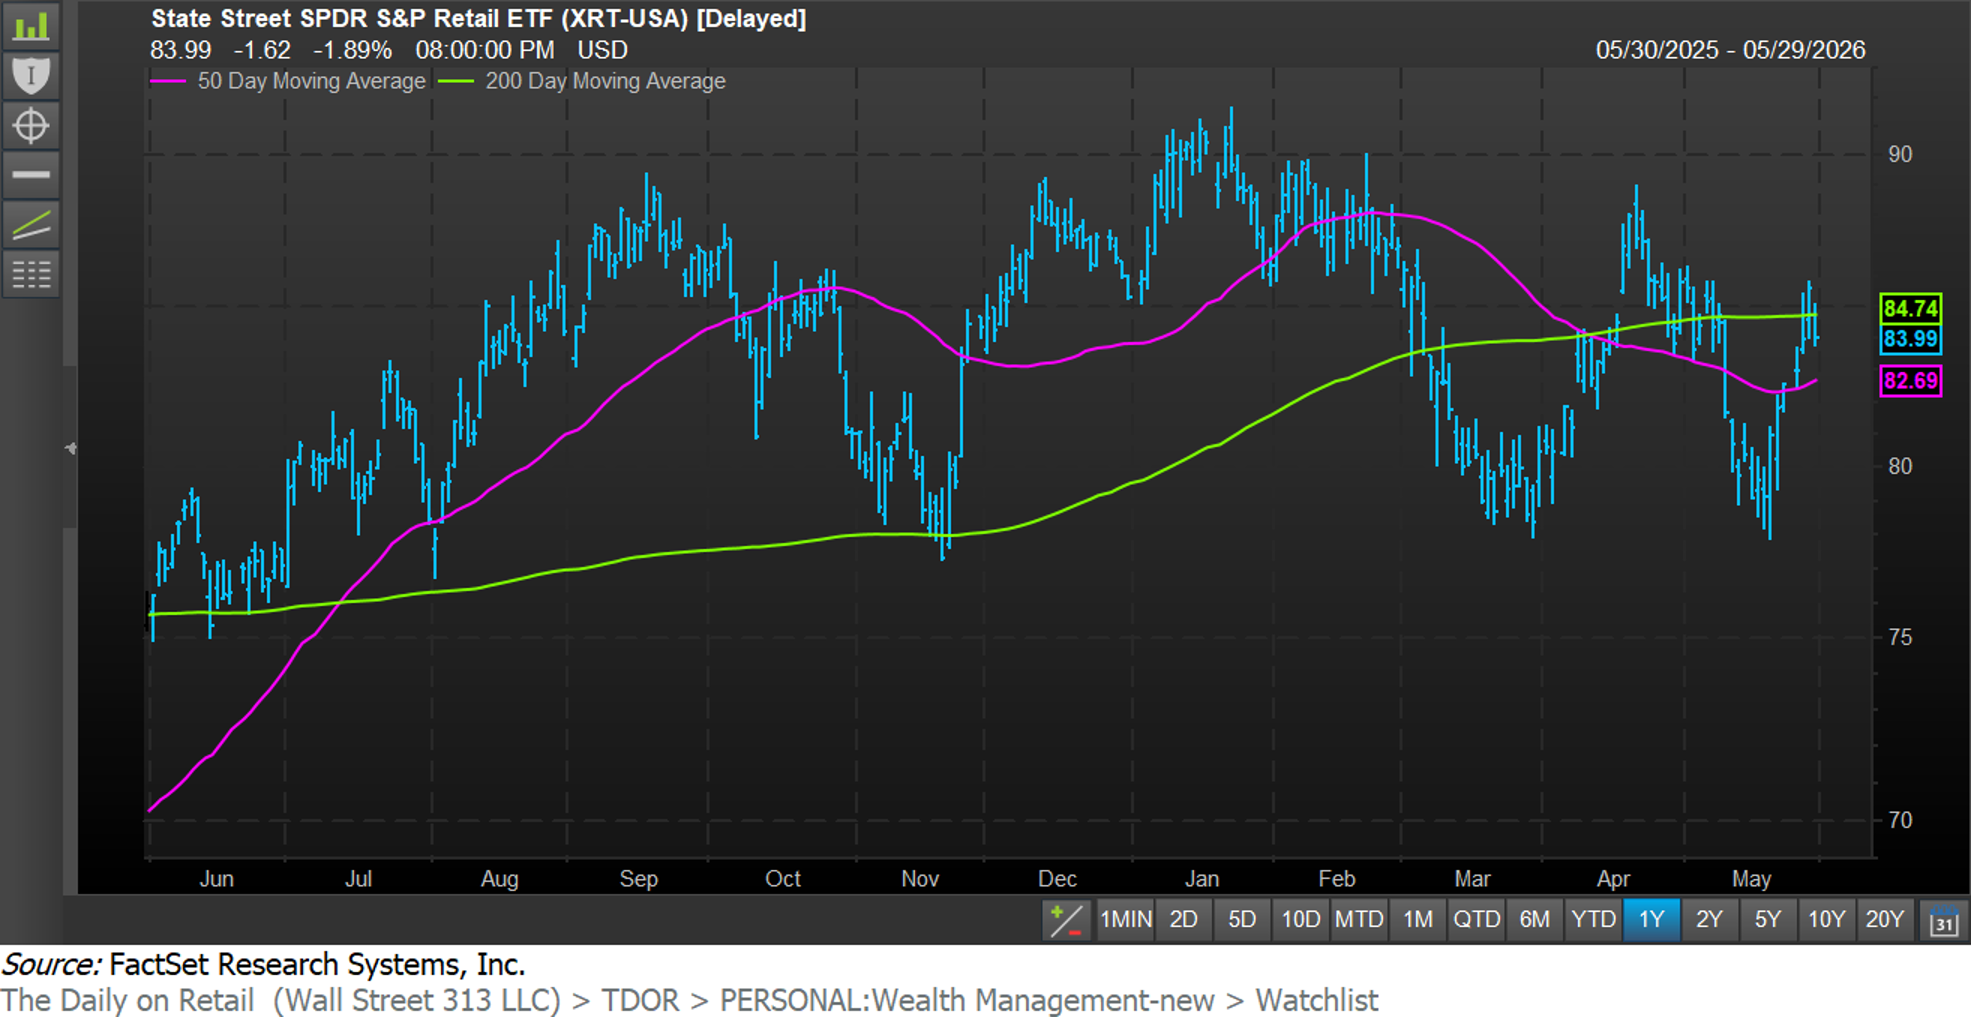Click the 08:00:00 PM timestamp

(x=485, y=50)
